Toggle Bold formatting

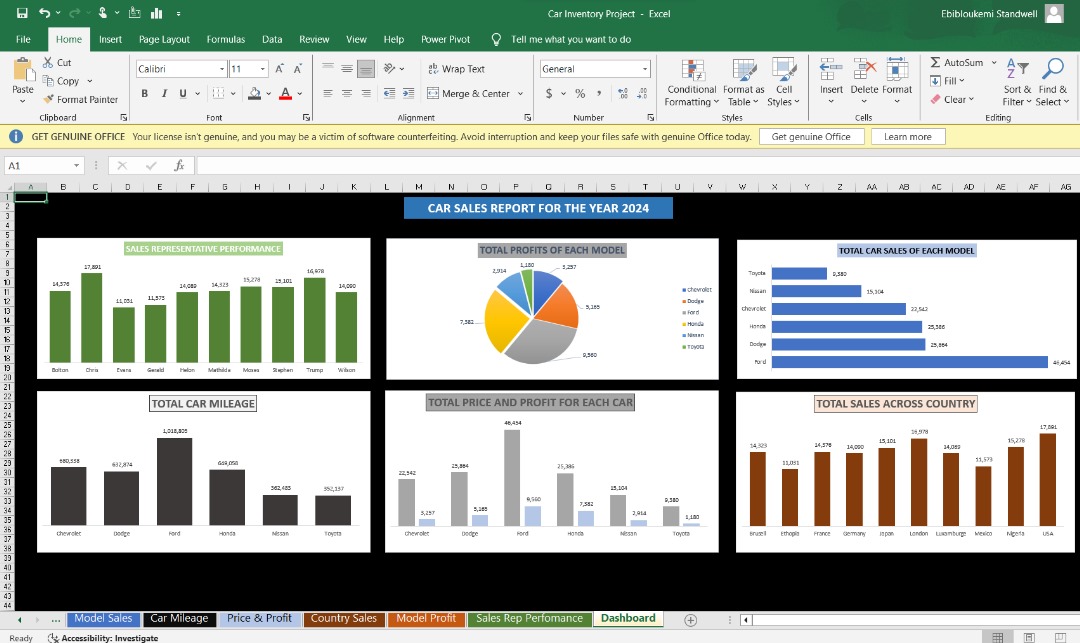(145, 93)
